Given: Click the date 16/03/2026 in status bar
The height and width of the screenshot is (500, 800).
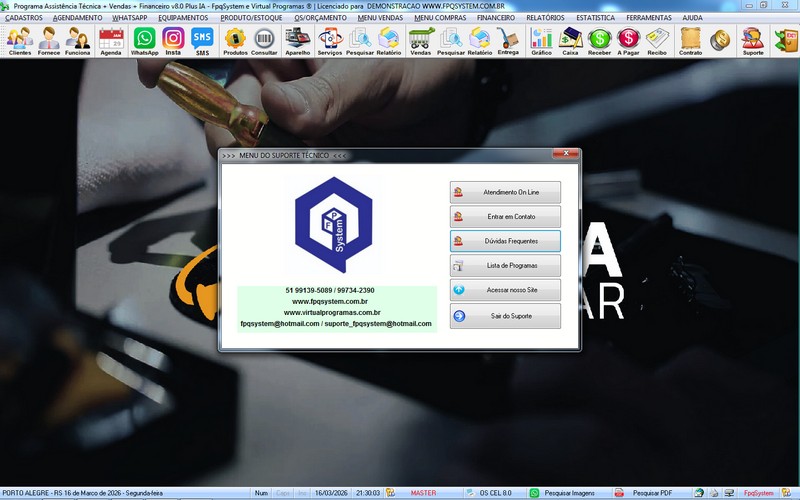Looking at the screenshot, I should click(331, 493).
